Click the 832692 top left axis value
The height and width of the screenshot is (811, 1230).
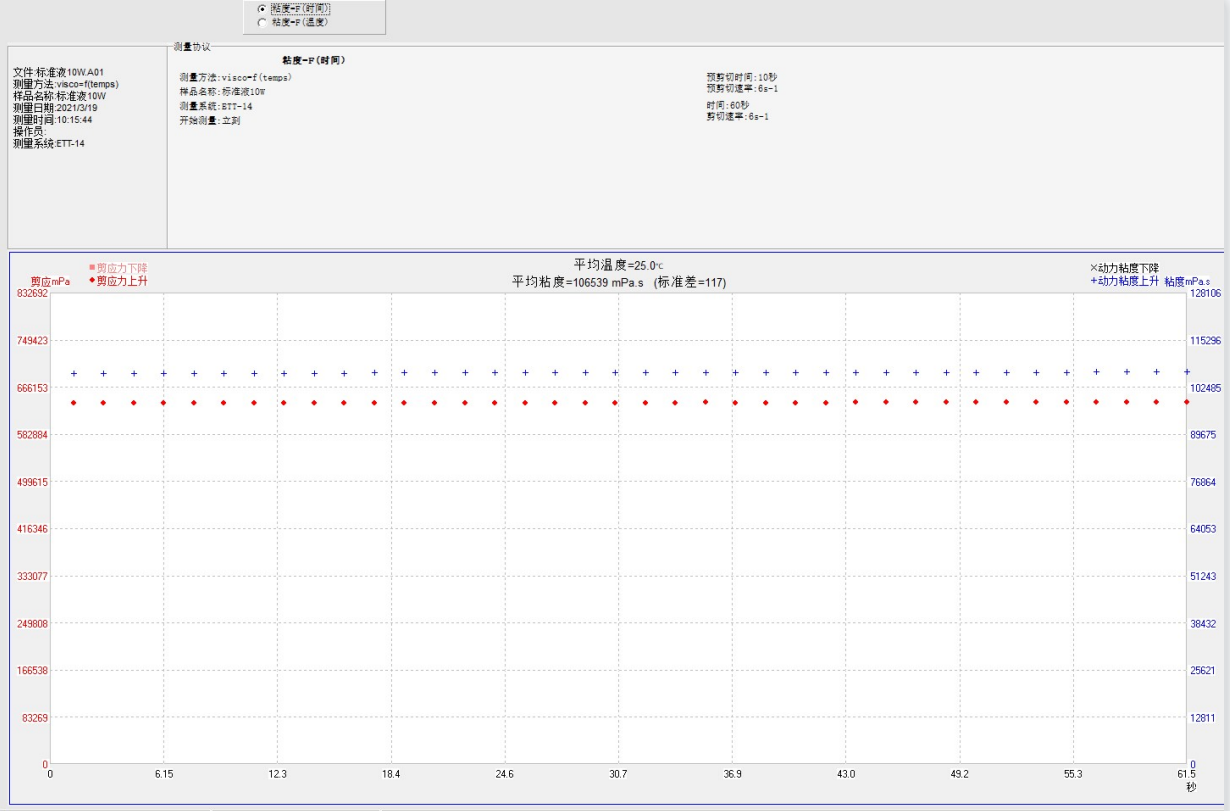[x=31, y=293]
